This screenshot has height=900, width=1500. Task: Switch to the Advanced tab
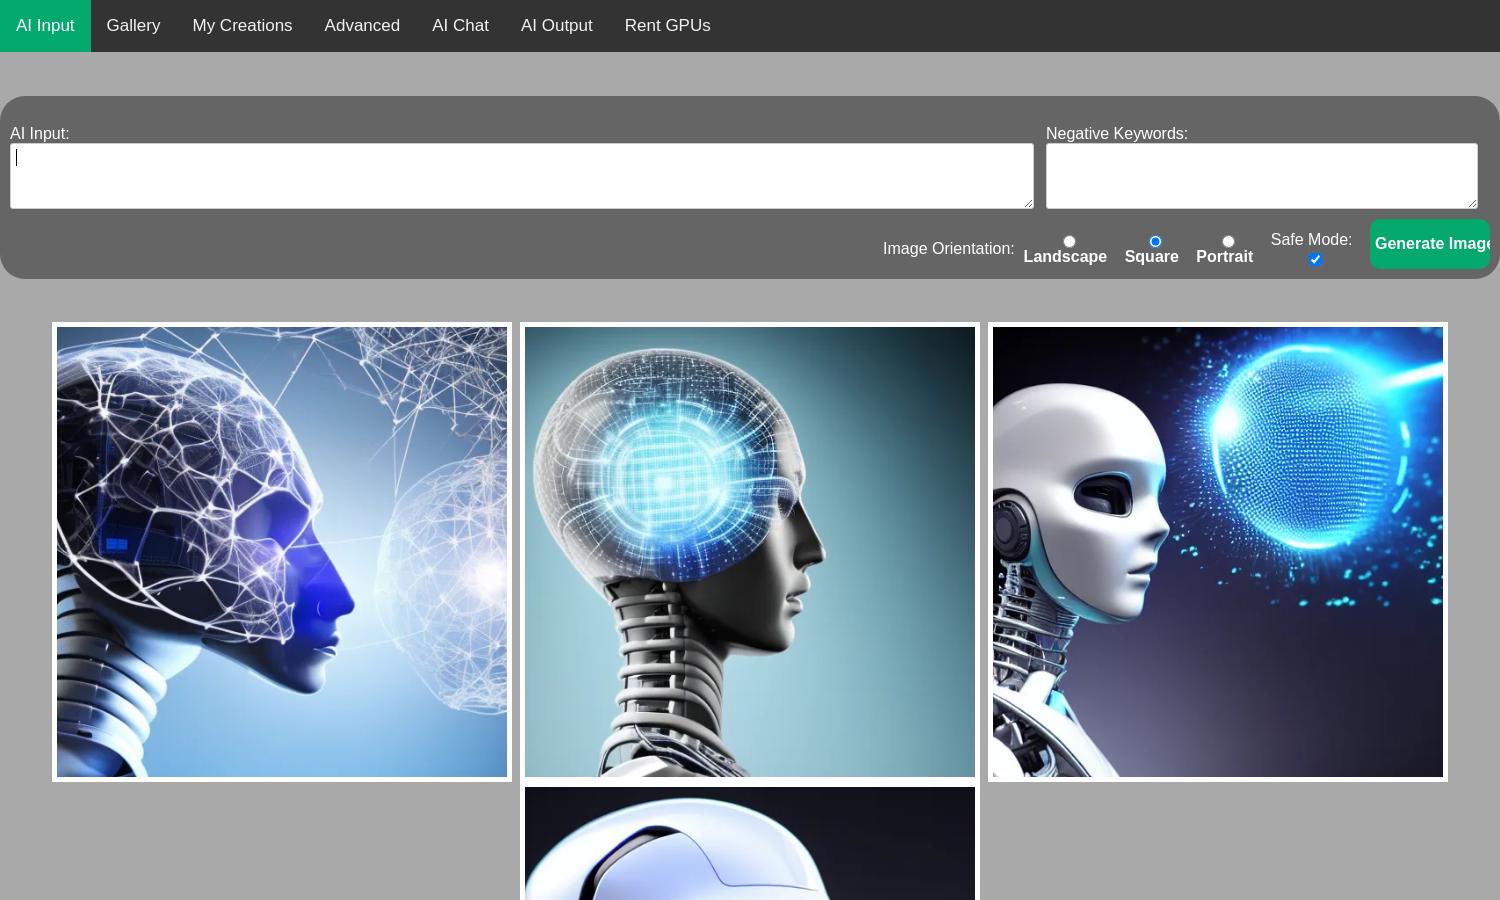tap(362, 26)
